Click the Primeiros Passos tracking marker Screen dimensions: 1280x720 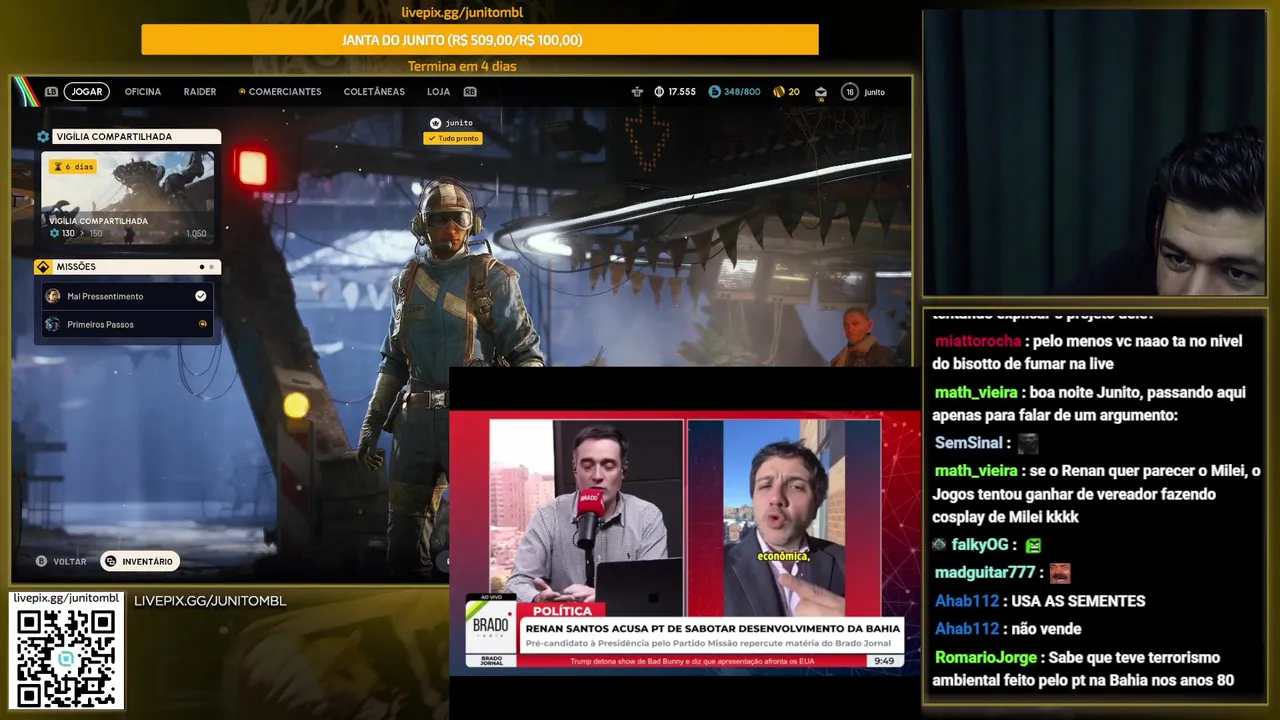pos(203,324)
